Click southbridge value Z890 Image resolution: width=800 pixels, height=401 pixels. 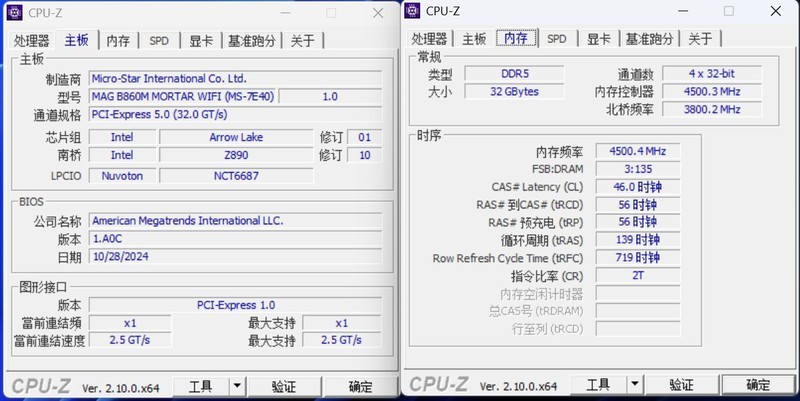tap(236, 155)
